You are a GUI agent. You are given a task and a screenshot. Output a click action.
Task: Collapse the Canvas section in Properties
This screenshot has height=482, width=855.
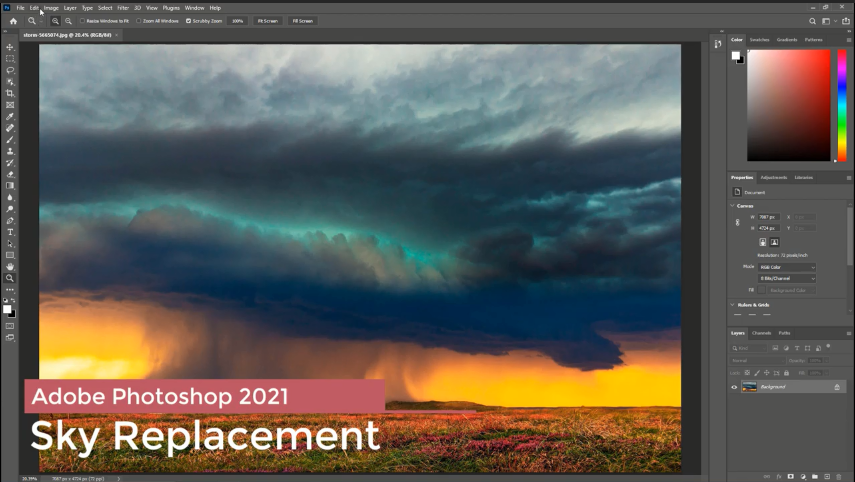(x=733, y=205)
